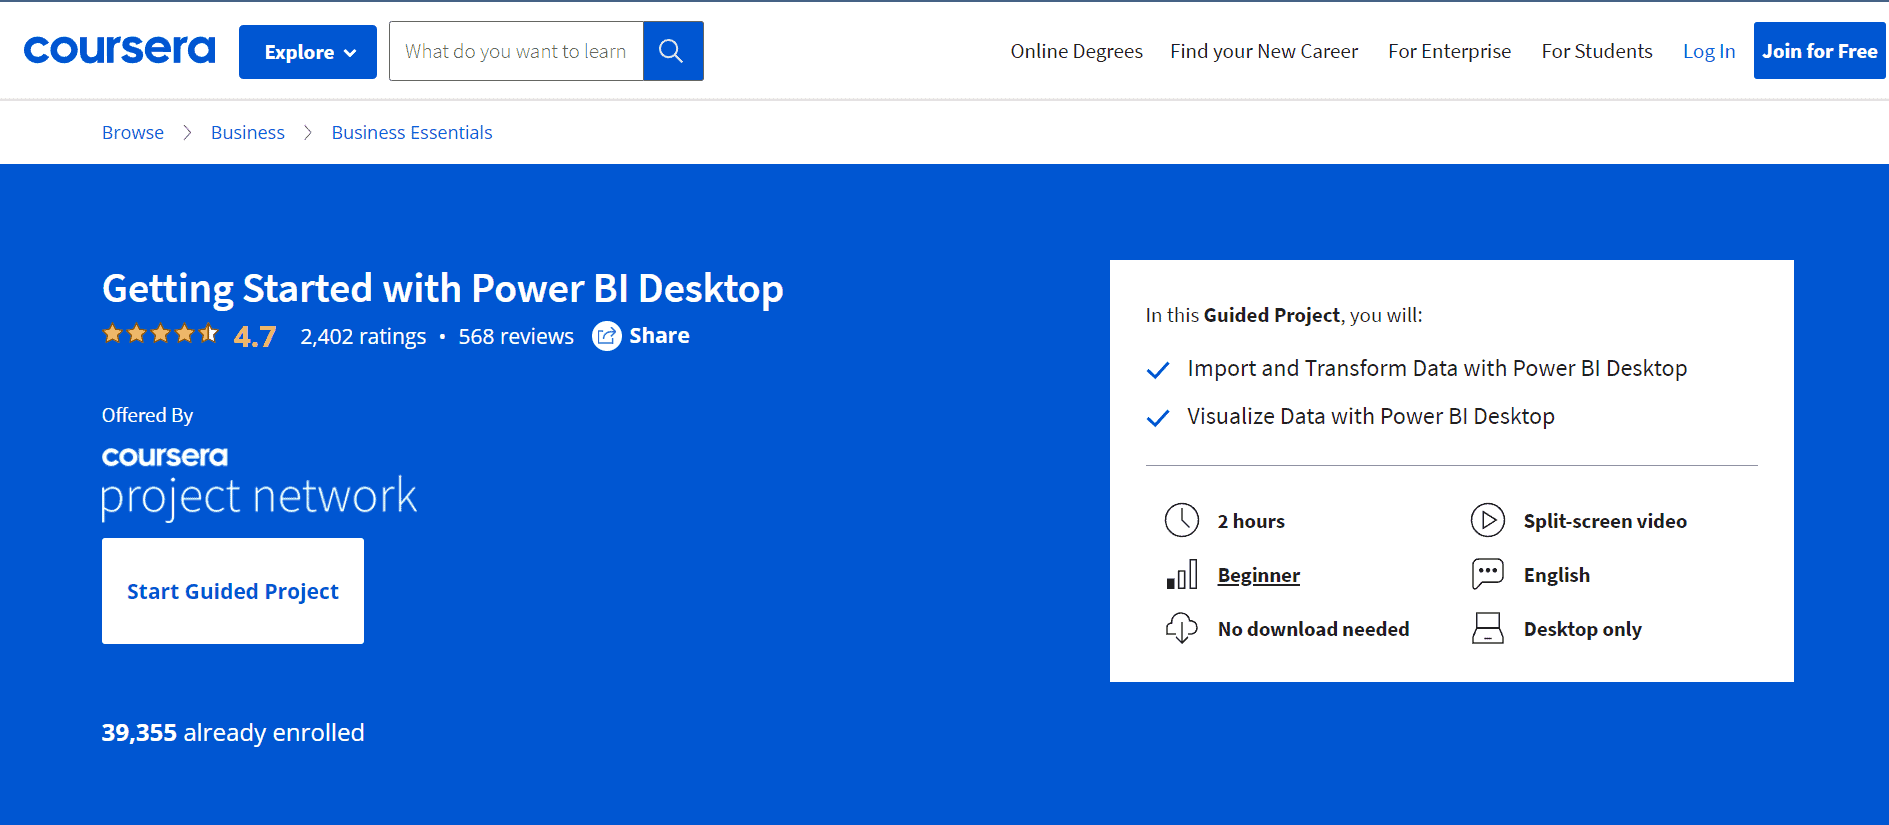The height and width of the screenshot is (825, 1889).
Task: Click 'Import and Transform Data with Power BI Desktop' text
Action: point(1437,369)
